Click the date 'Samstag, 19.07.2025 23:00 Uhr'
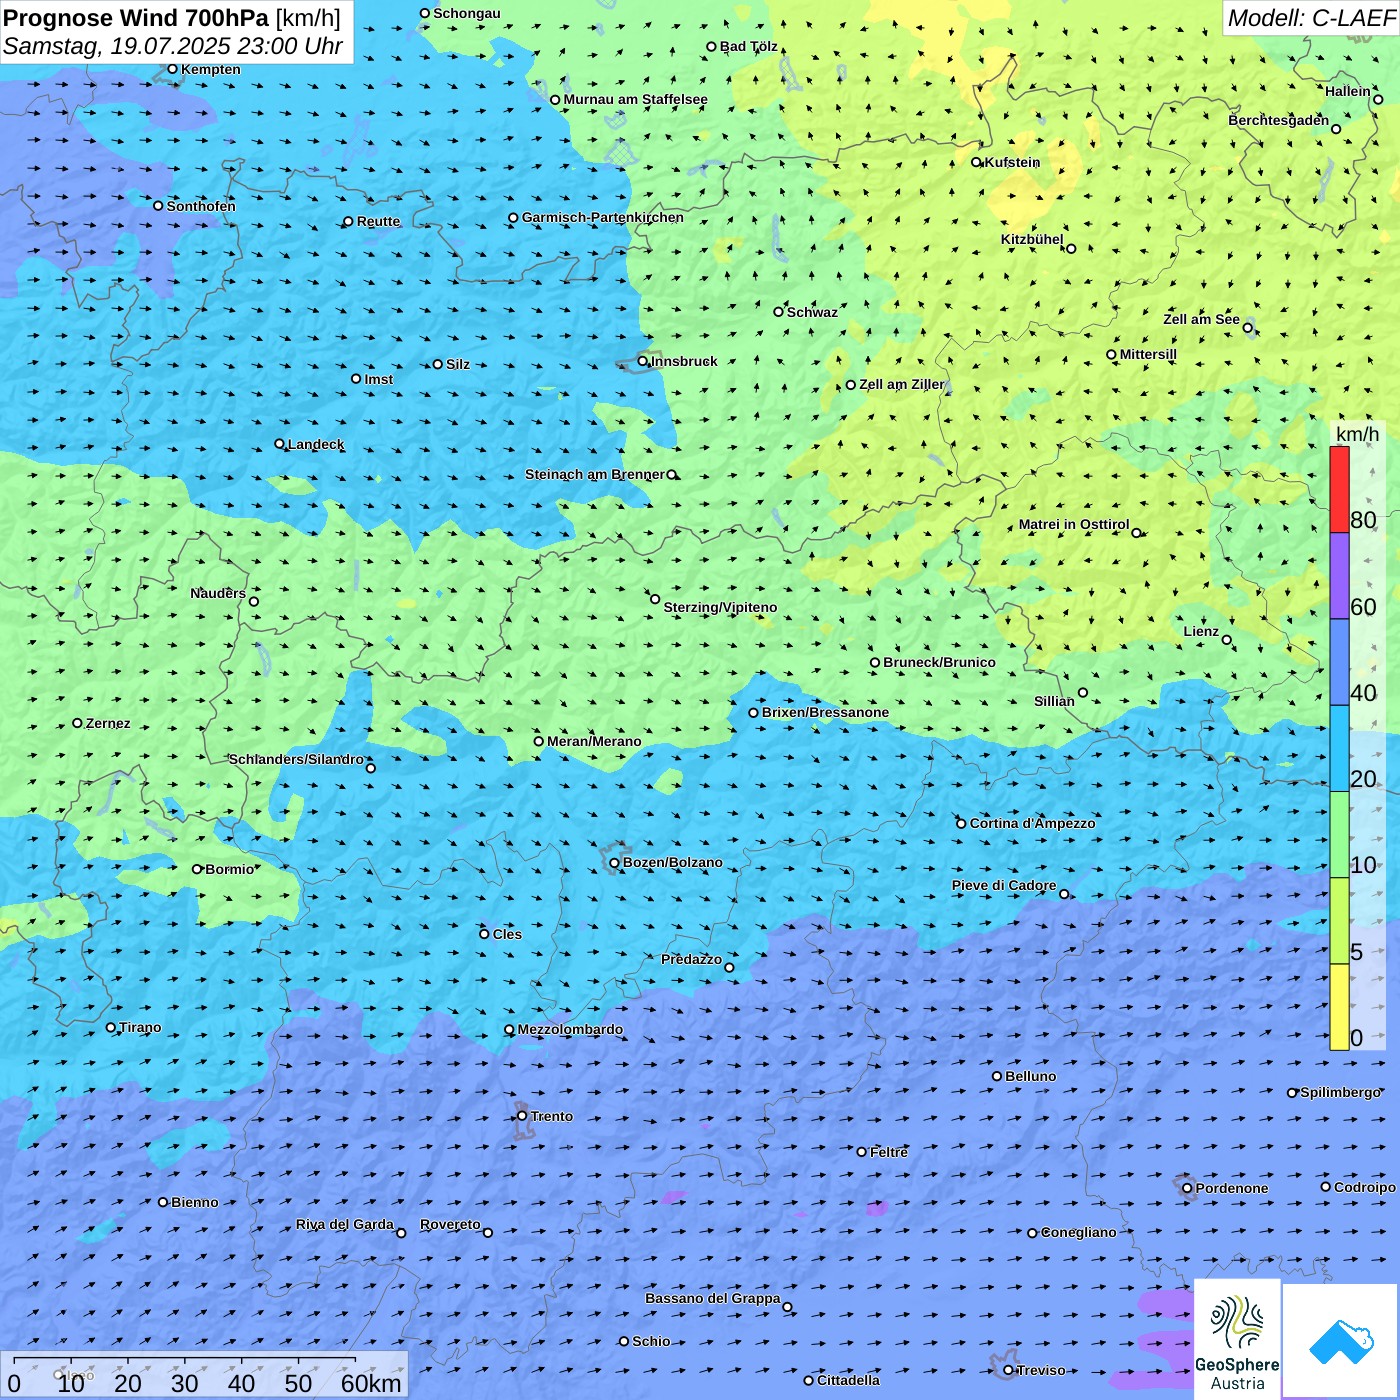 (173, 46)
